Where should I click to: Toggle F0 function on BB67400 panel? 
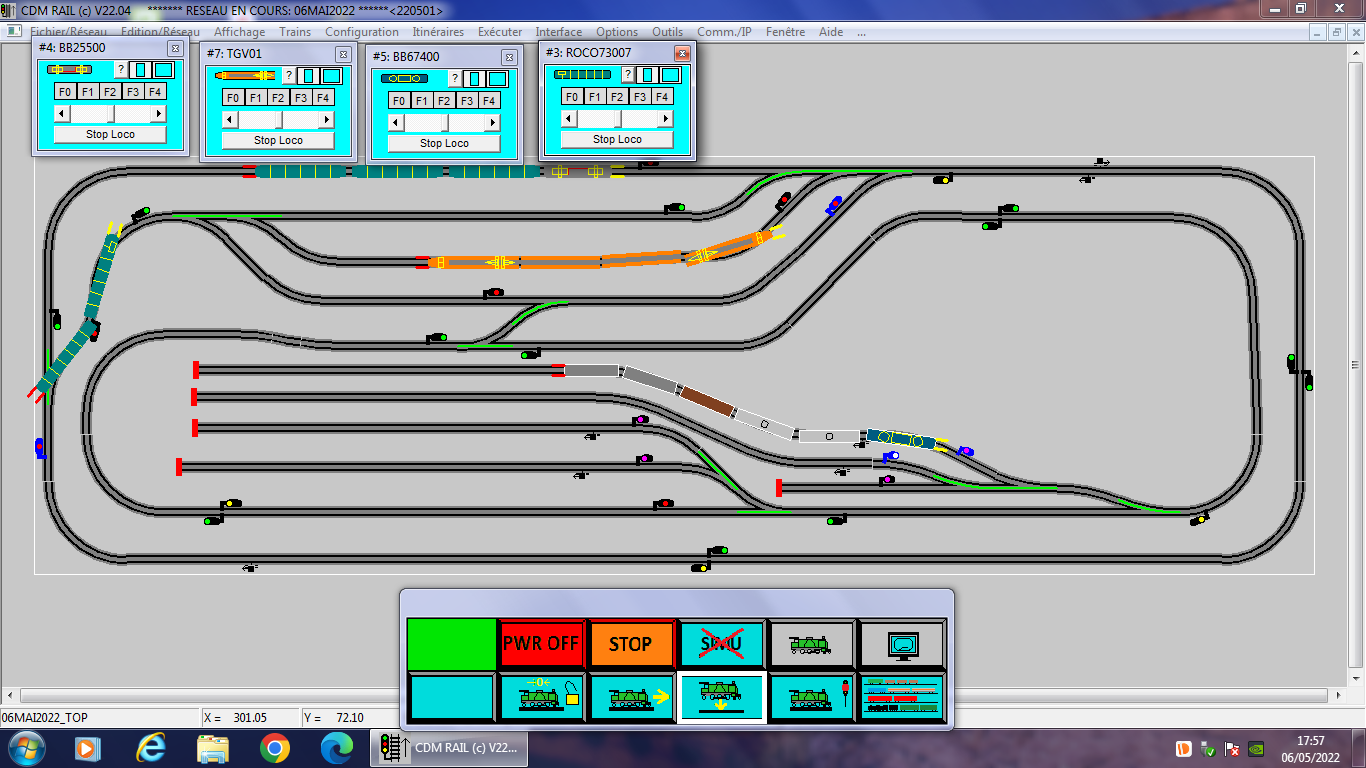[399, 100]
